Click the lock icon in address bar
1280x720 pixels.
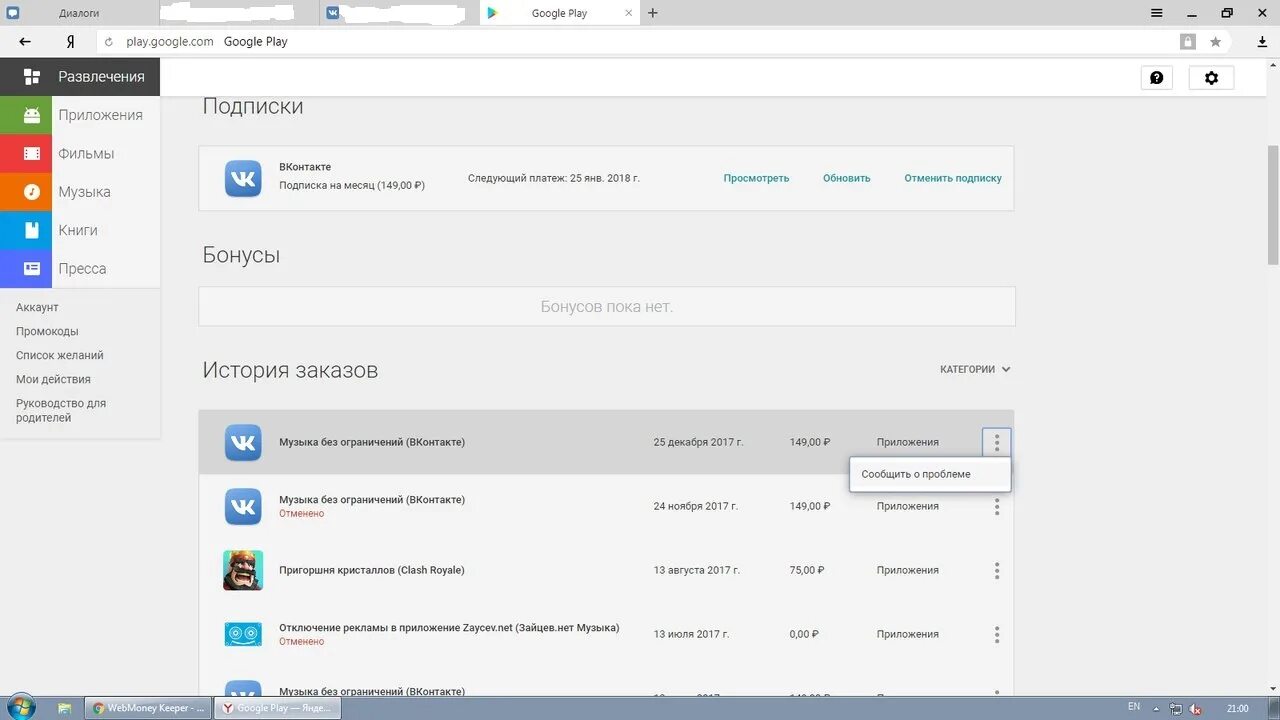(x=1187, y=42)
